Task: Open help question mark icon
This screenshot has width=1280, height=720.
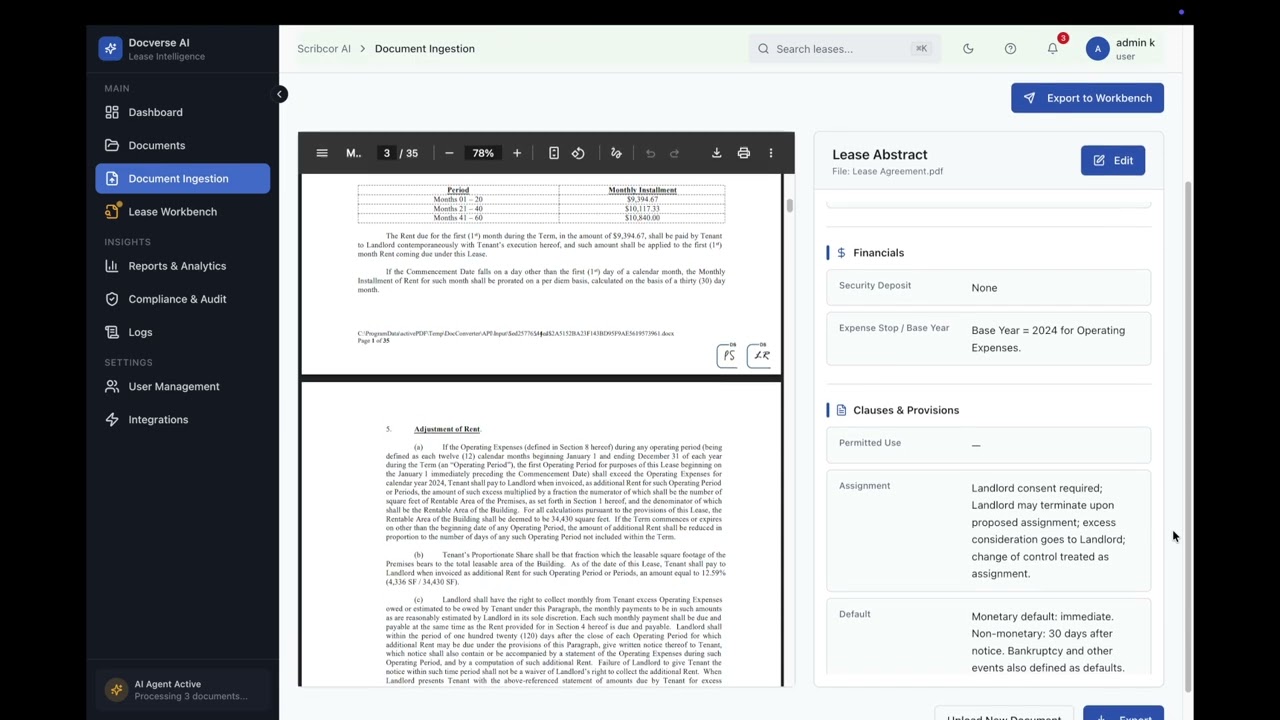Action: pos(1010,48)
